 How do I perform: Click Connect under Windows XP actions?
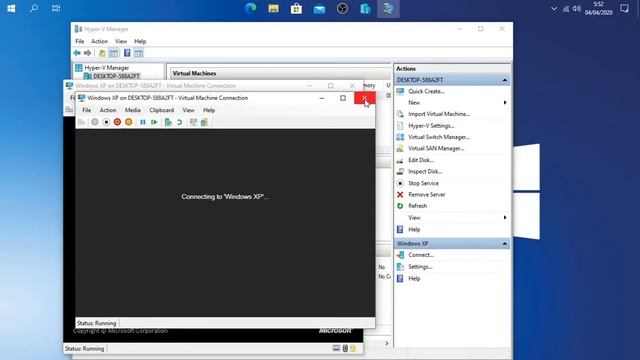click(421, 255)
